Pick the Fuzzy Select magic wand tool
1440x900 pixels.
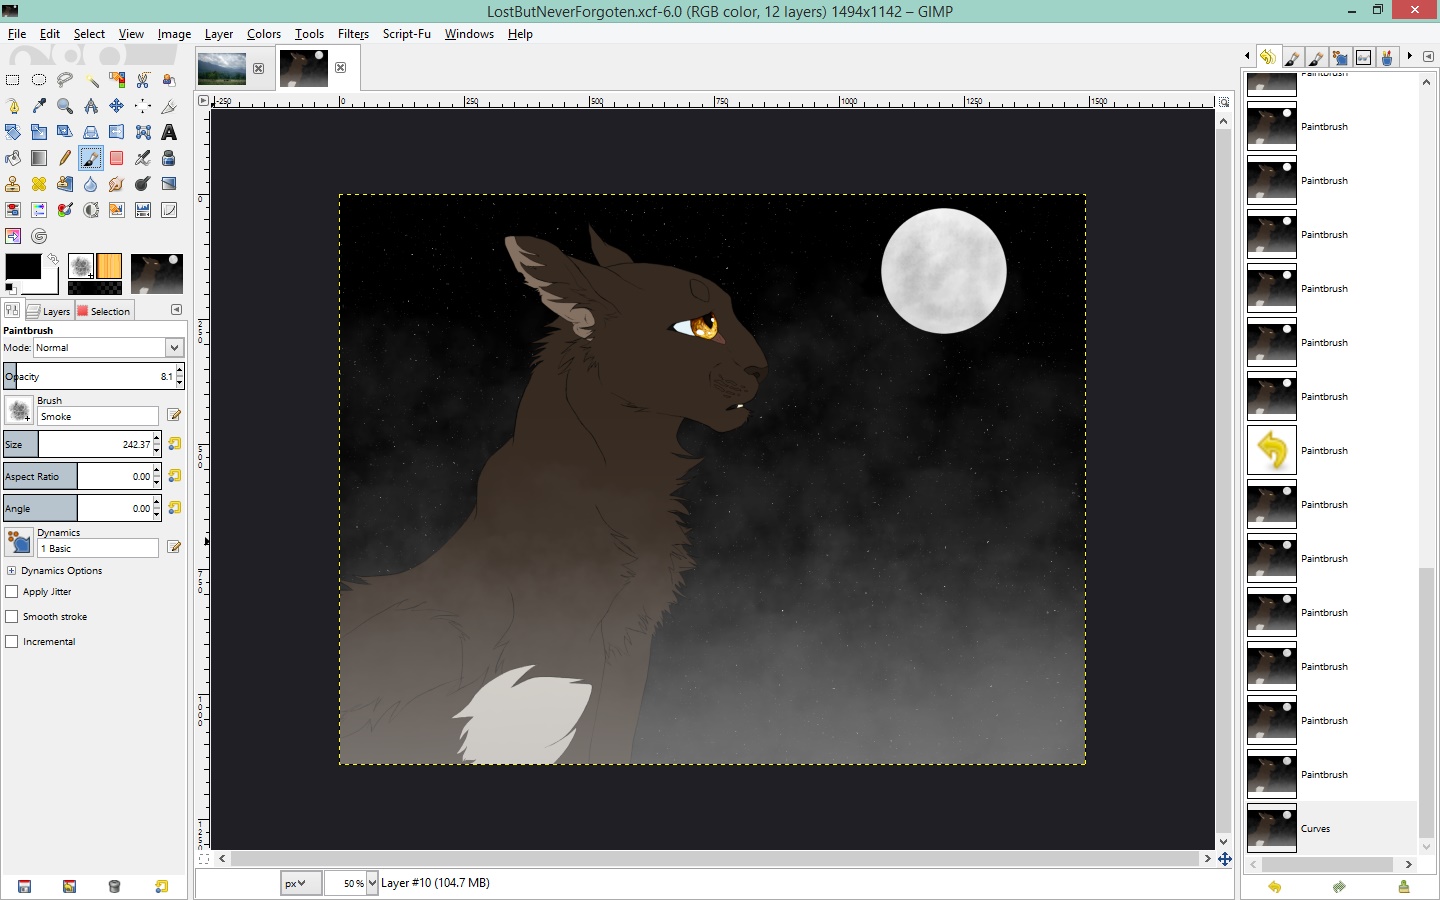91,80
